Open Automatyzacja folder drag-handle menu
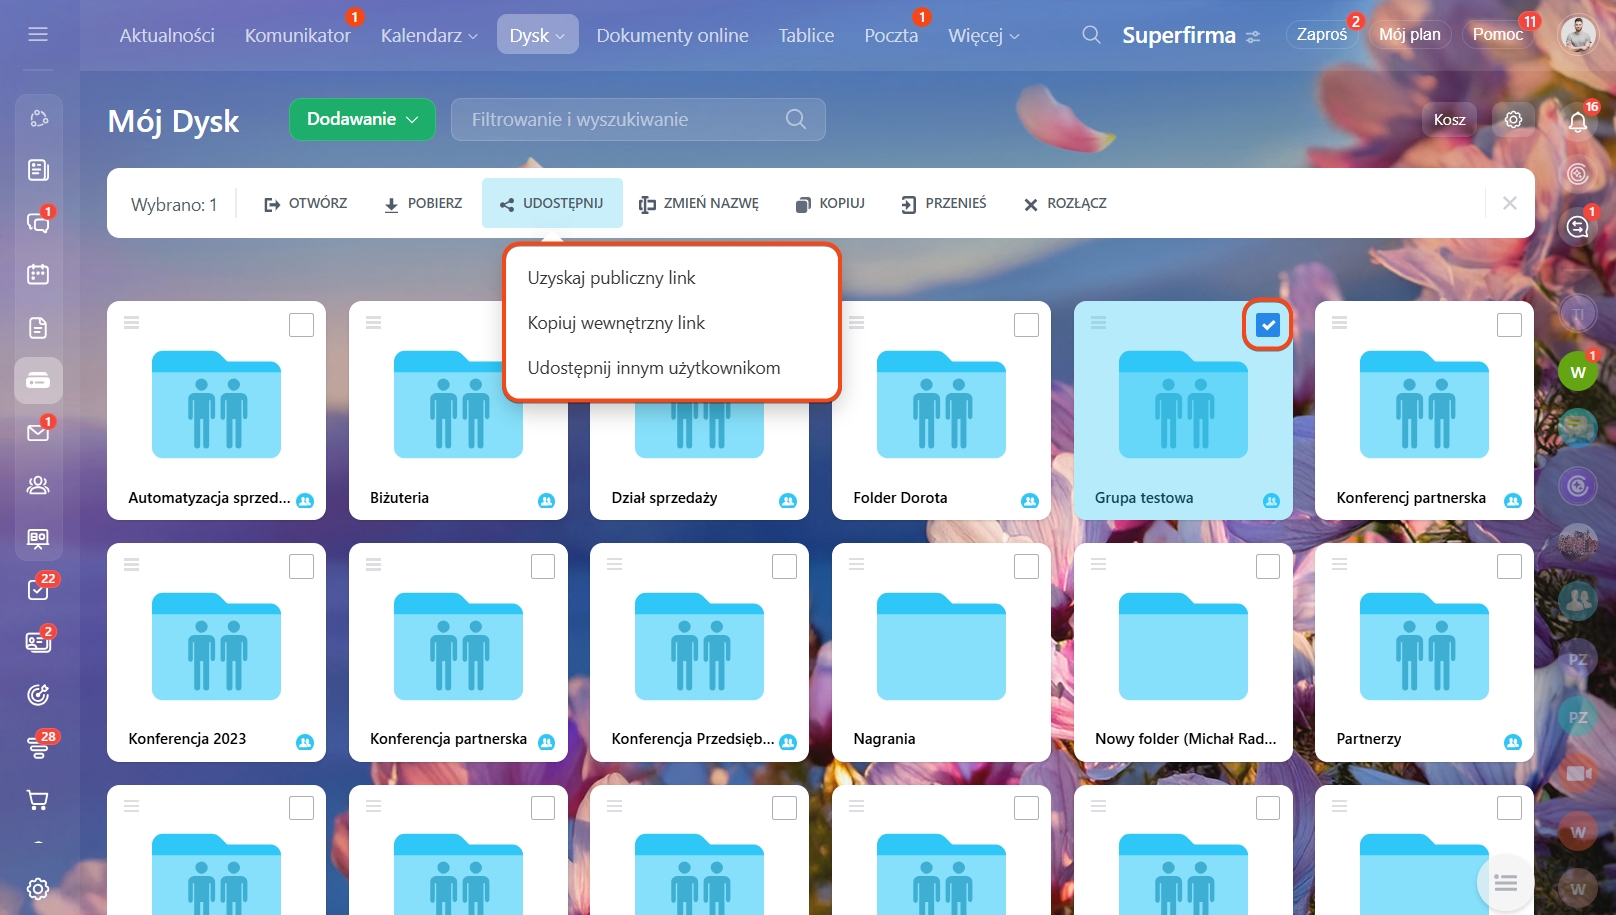Image resolution: width=1616 pixels, height=915 pixels. [132, 323]
